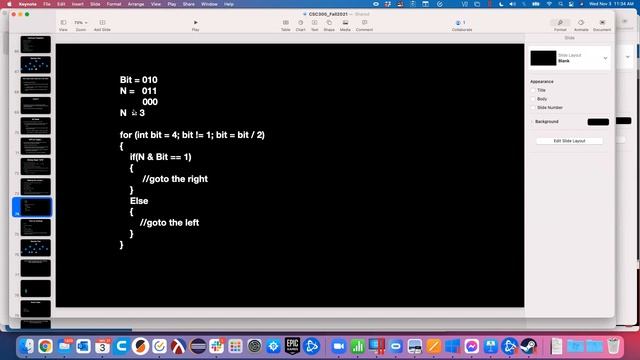
Task: Click the date and time in menu bar
Action: pyautogui.click(x=611, y=4)
